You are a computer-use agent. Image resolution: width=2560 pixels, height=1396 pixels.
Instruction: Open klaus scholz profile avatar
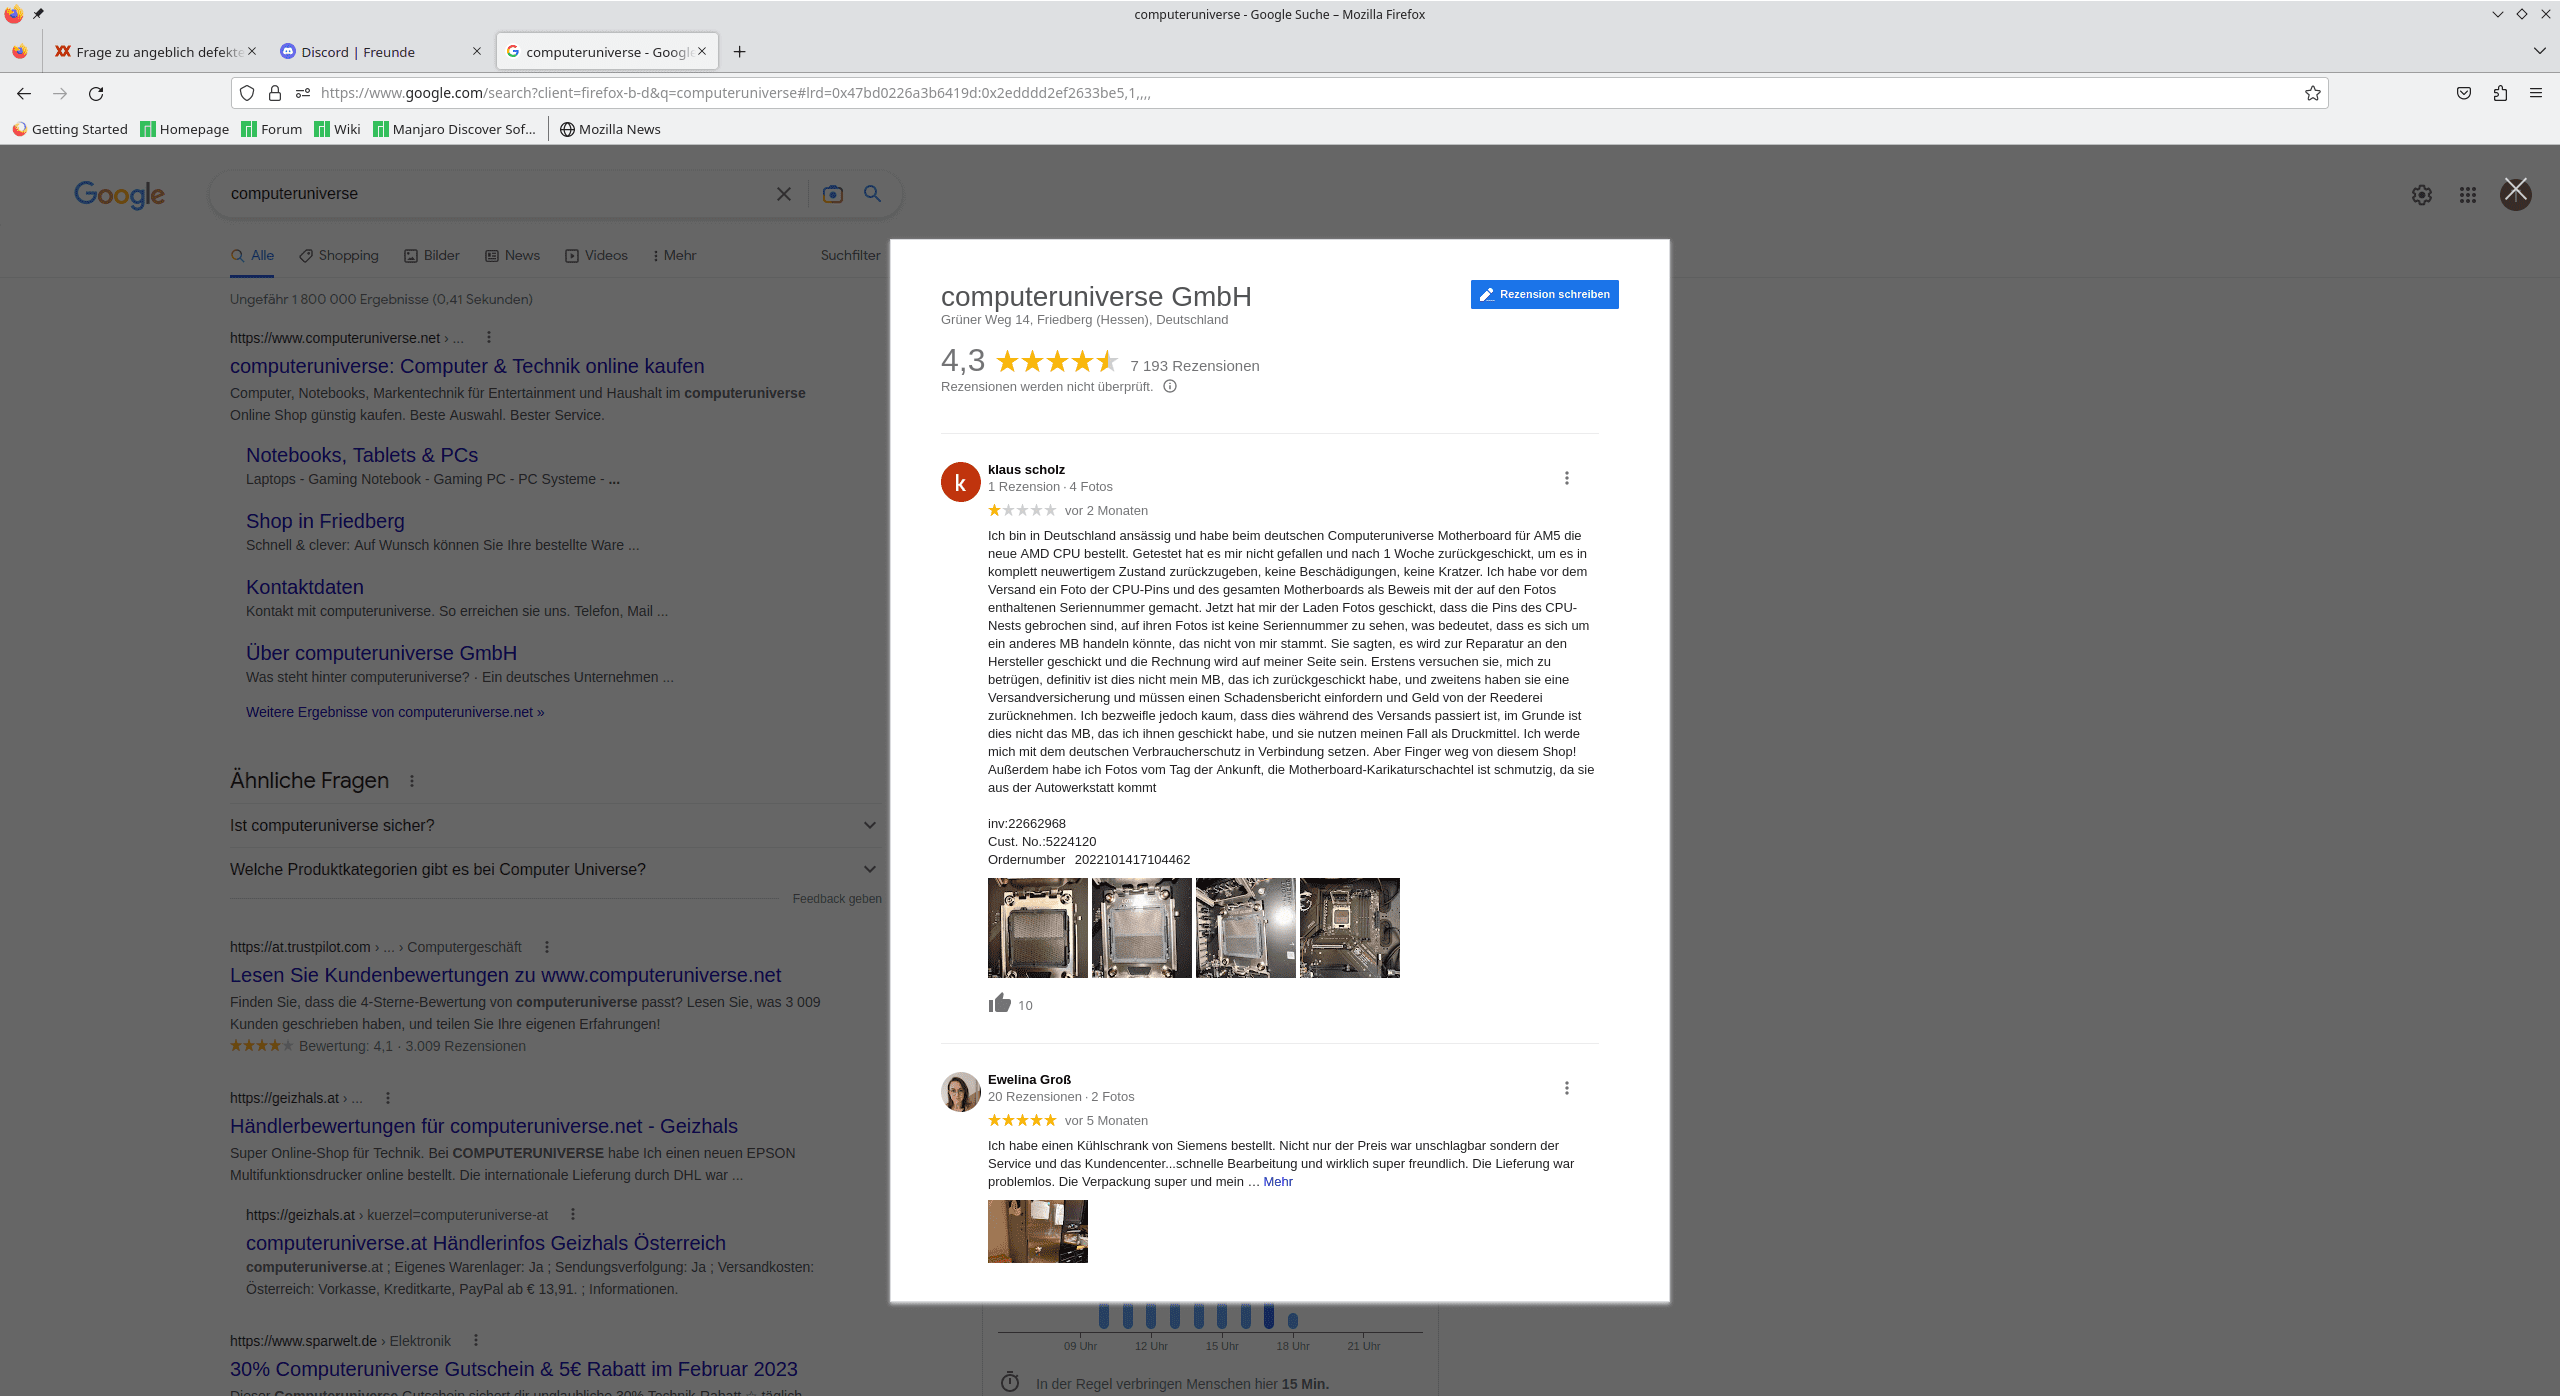click(960, 482)
